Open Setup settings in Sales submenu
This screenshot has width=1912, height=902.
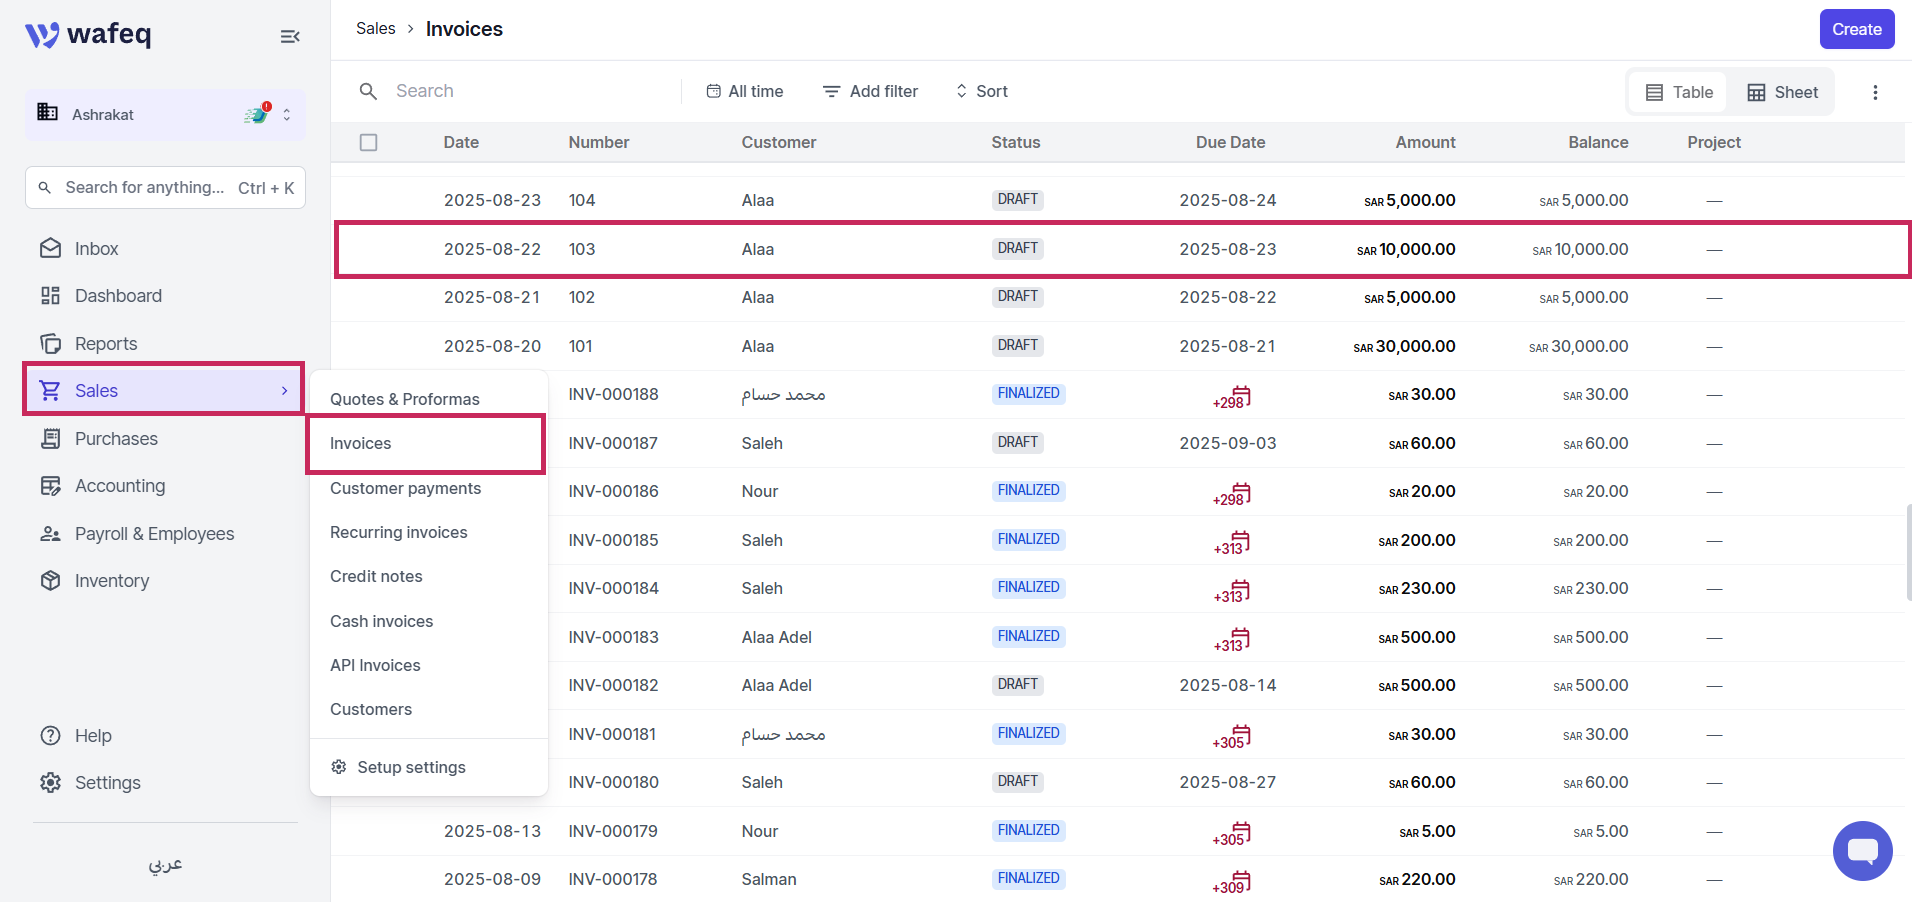pos(398,768)
